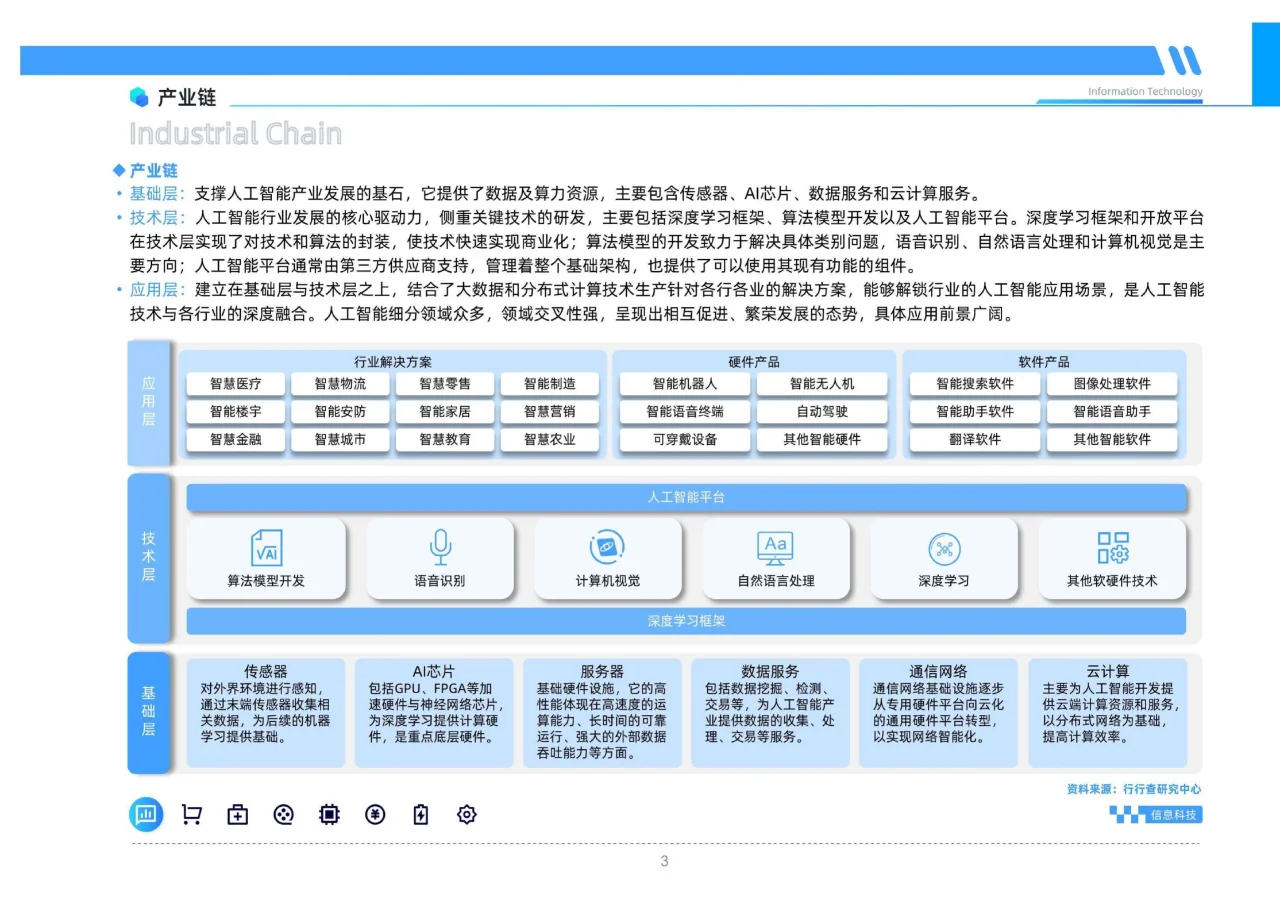Click the blue hexagon icon beside 产业链
Image resolution: width=1280 pixels, height=905 pixels.
click(139, 97)
